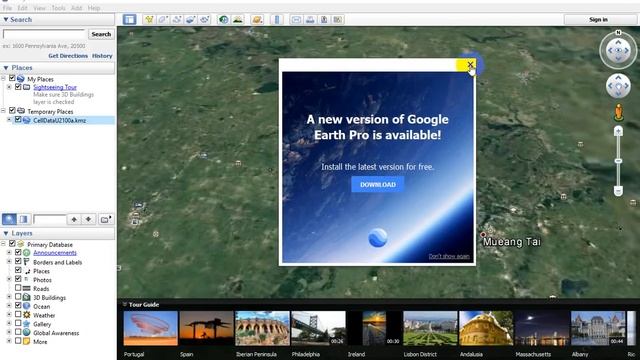640x360 pixels.
Task: Open Get Directions link
Action: pos(68,56)
